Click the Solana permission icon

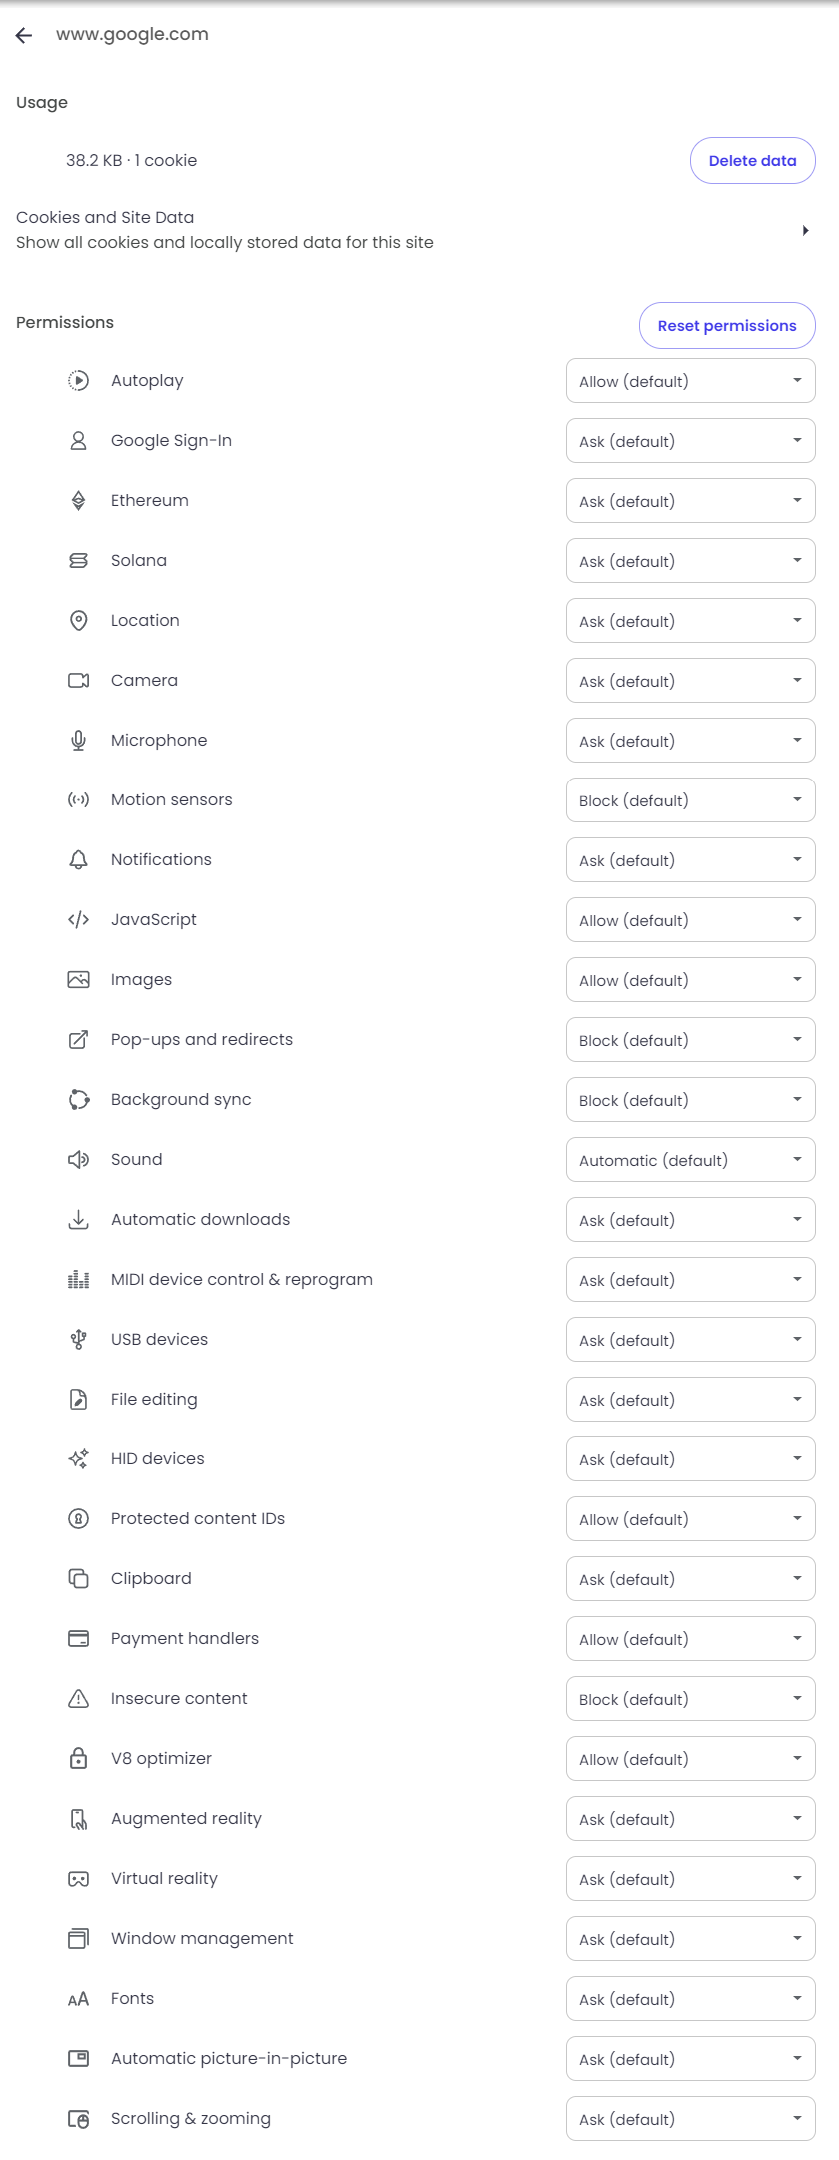pos(78,560)
